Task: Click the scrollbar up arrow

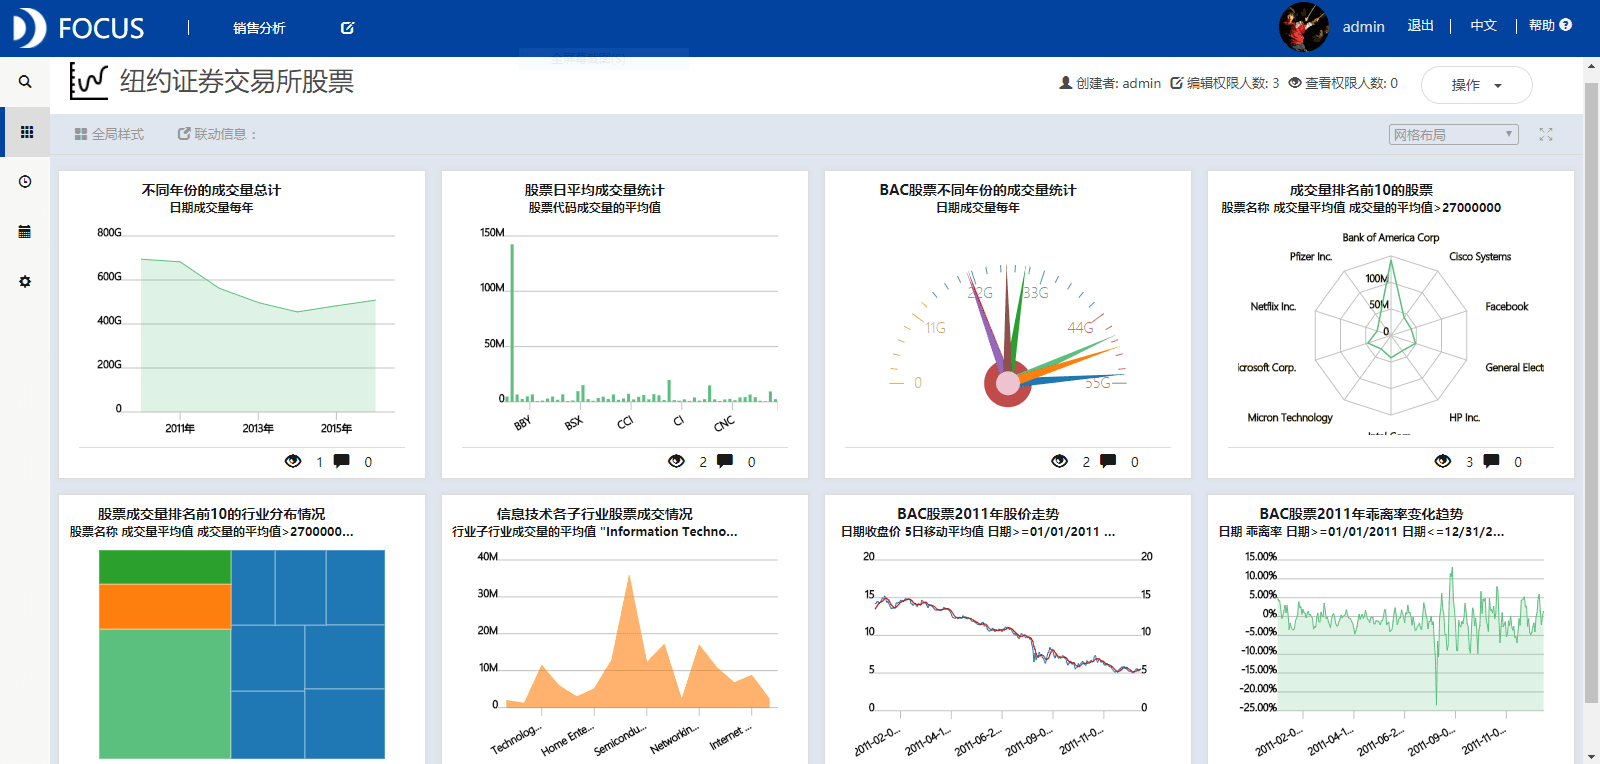Action: 1591,66
